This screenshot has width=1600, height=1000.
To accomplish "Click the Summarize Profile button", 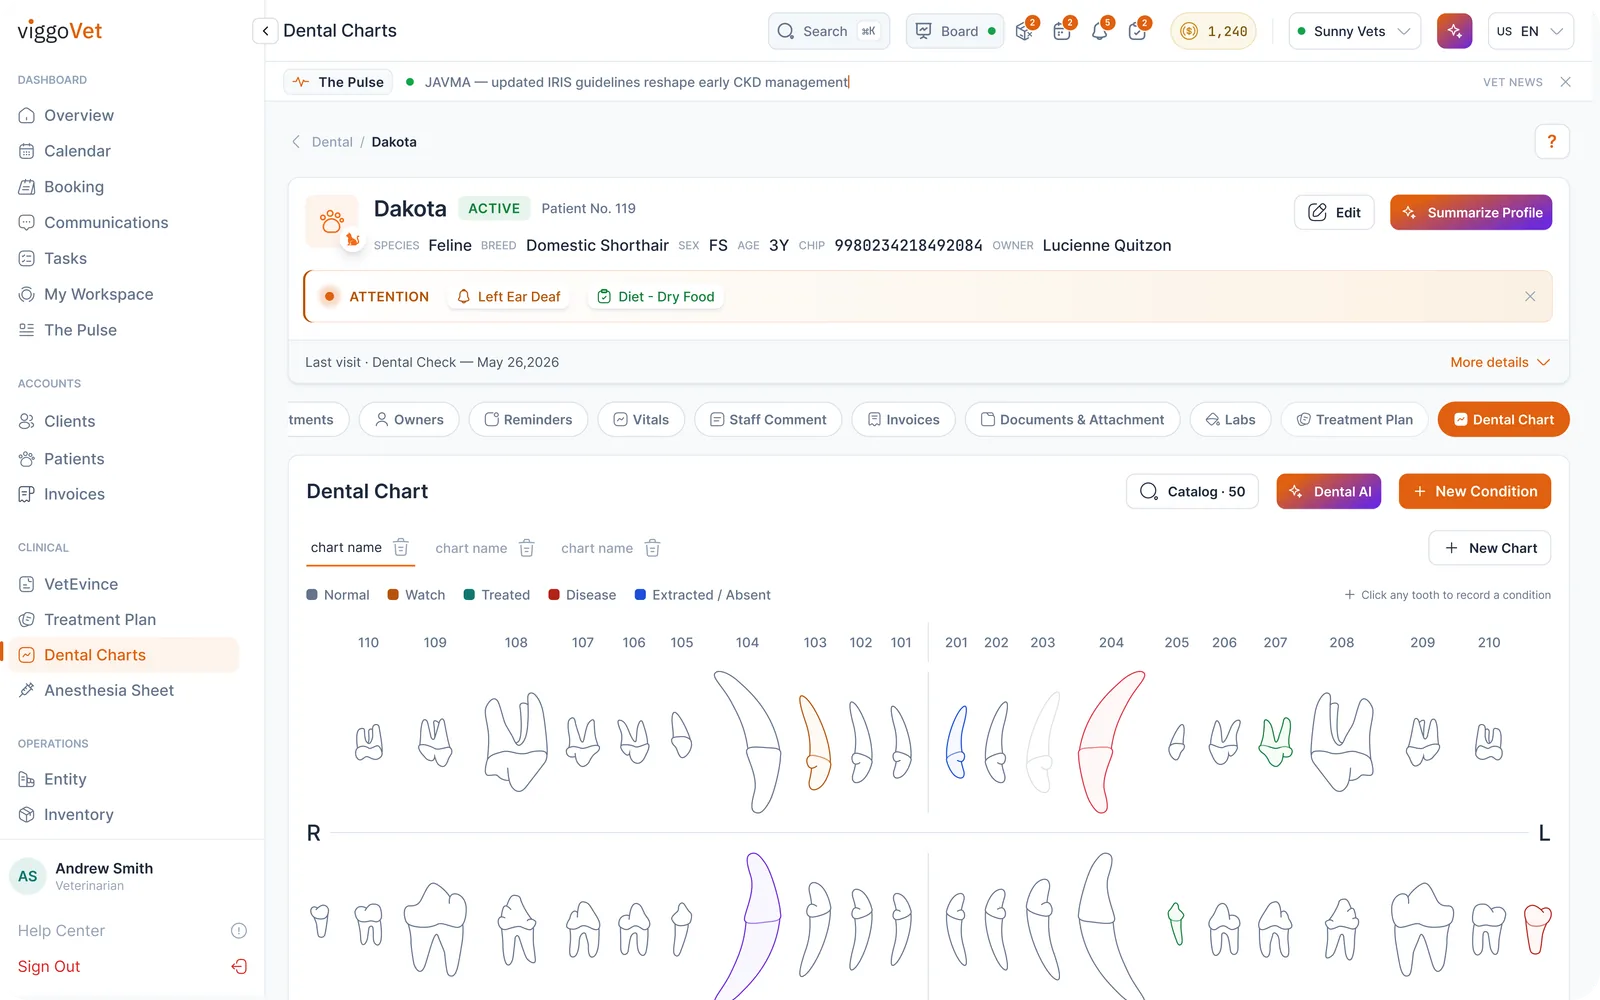I will [x=1471, y=212].
